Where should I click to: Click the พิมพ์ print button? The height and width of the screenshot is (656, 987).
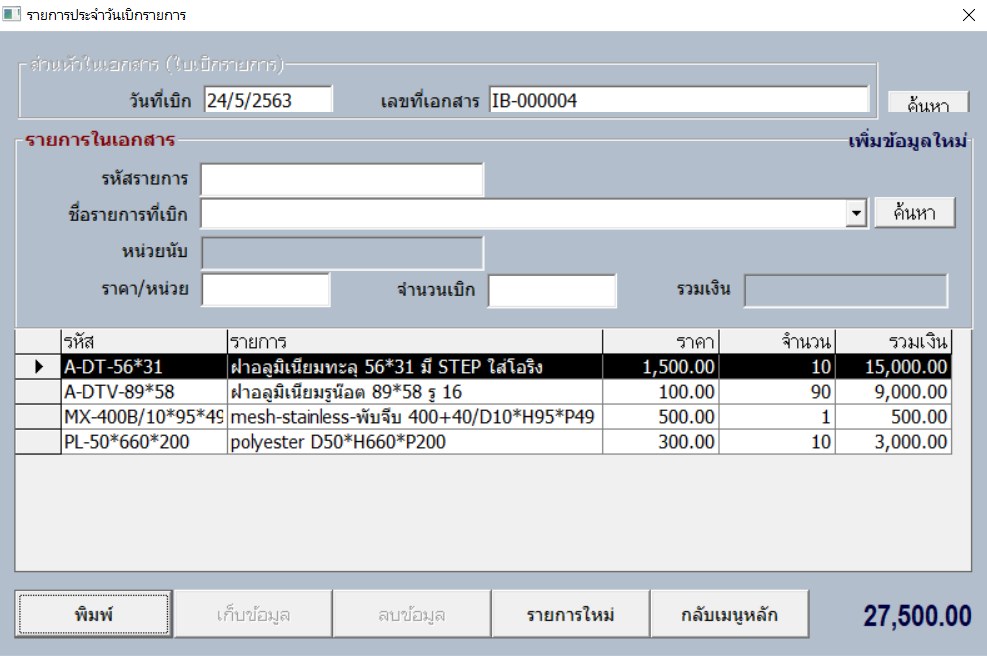pos(94,614)
